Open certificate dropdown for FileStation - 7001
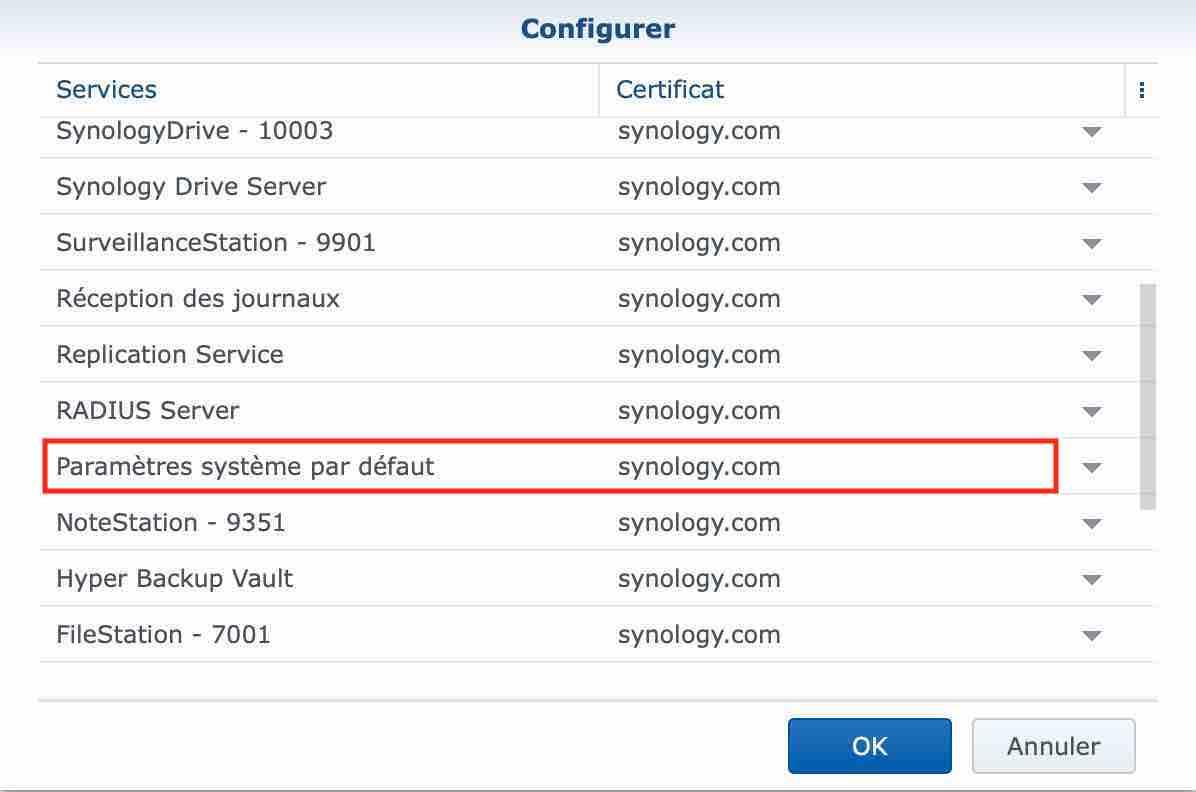This screenshot has height=792, width=1196. point(1092,636)
